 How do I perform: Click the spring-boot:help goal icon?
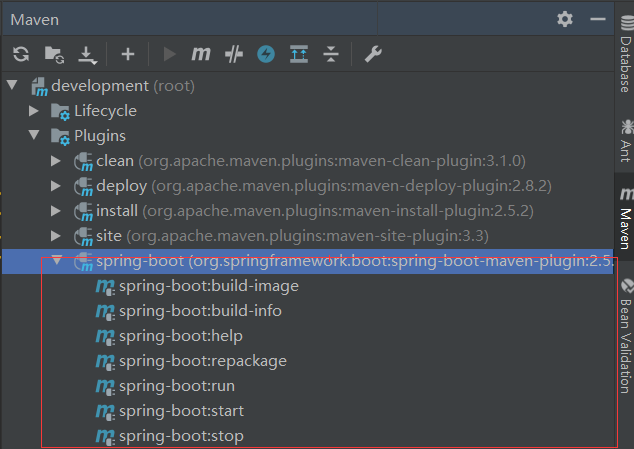point(105,337)
